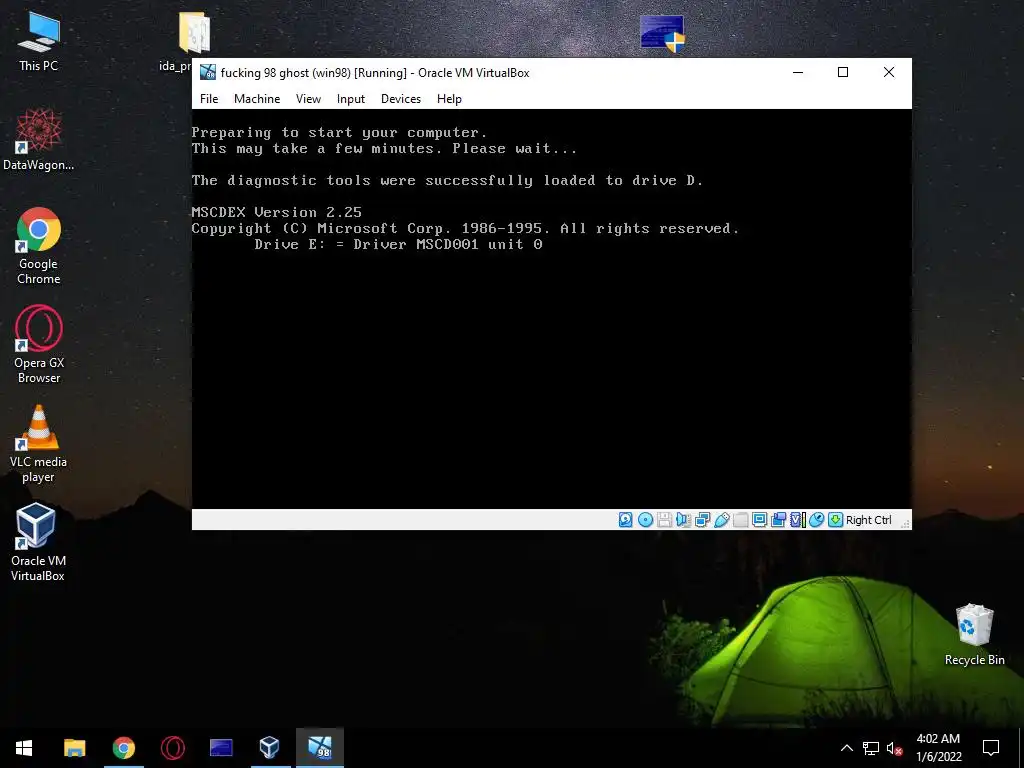1024x768 pixels.
Task: Open the taskbar clock showing 4:02 AM
Action: click(x=938, y=748)
